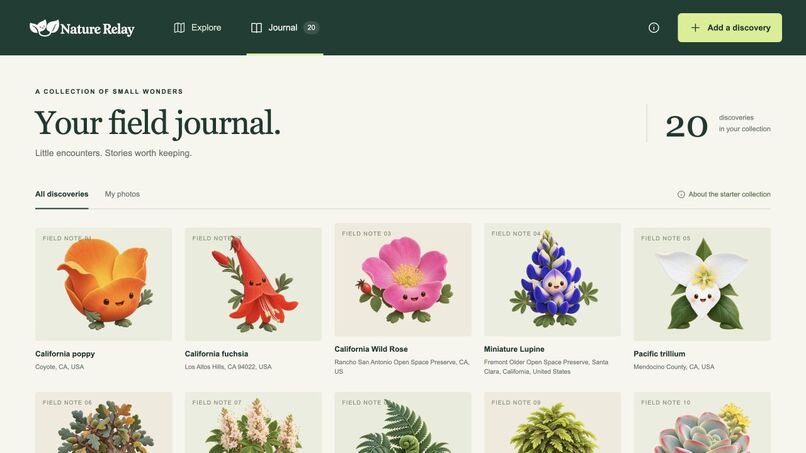Open Field Note 07 blossom thumbnail
806x453 pixels.
coord(253,423)
